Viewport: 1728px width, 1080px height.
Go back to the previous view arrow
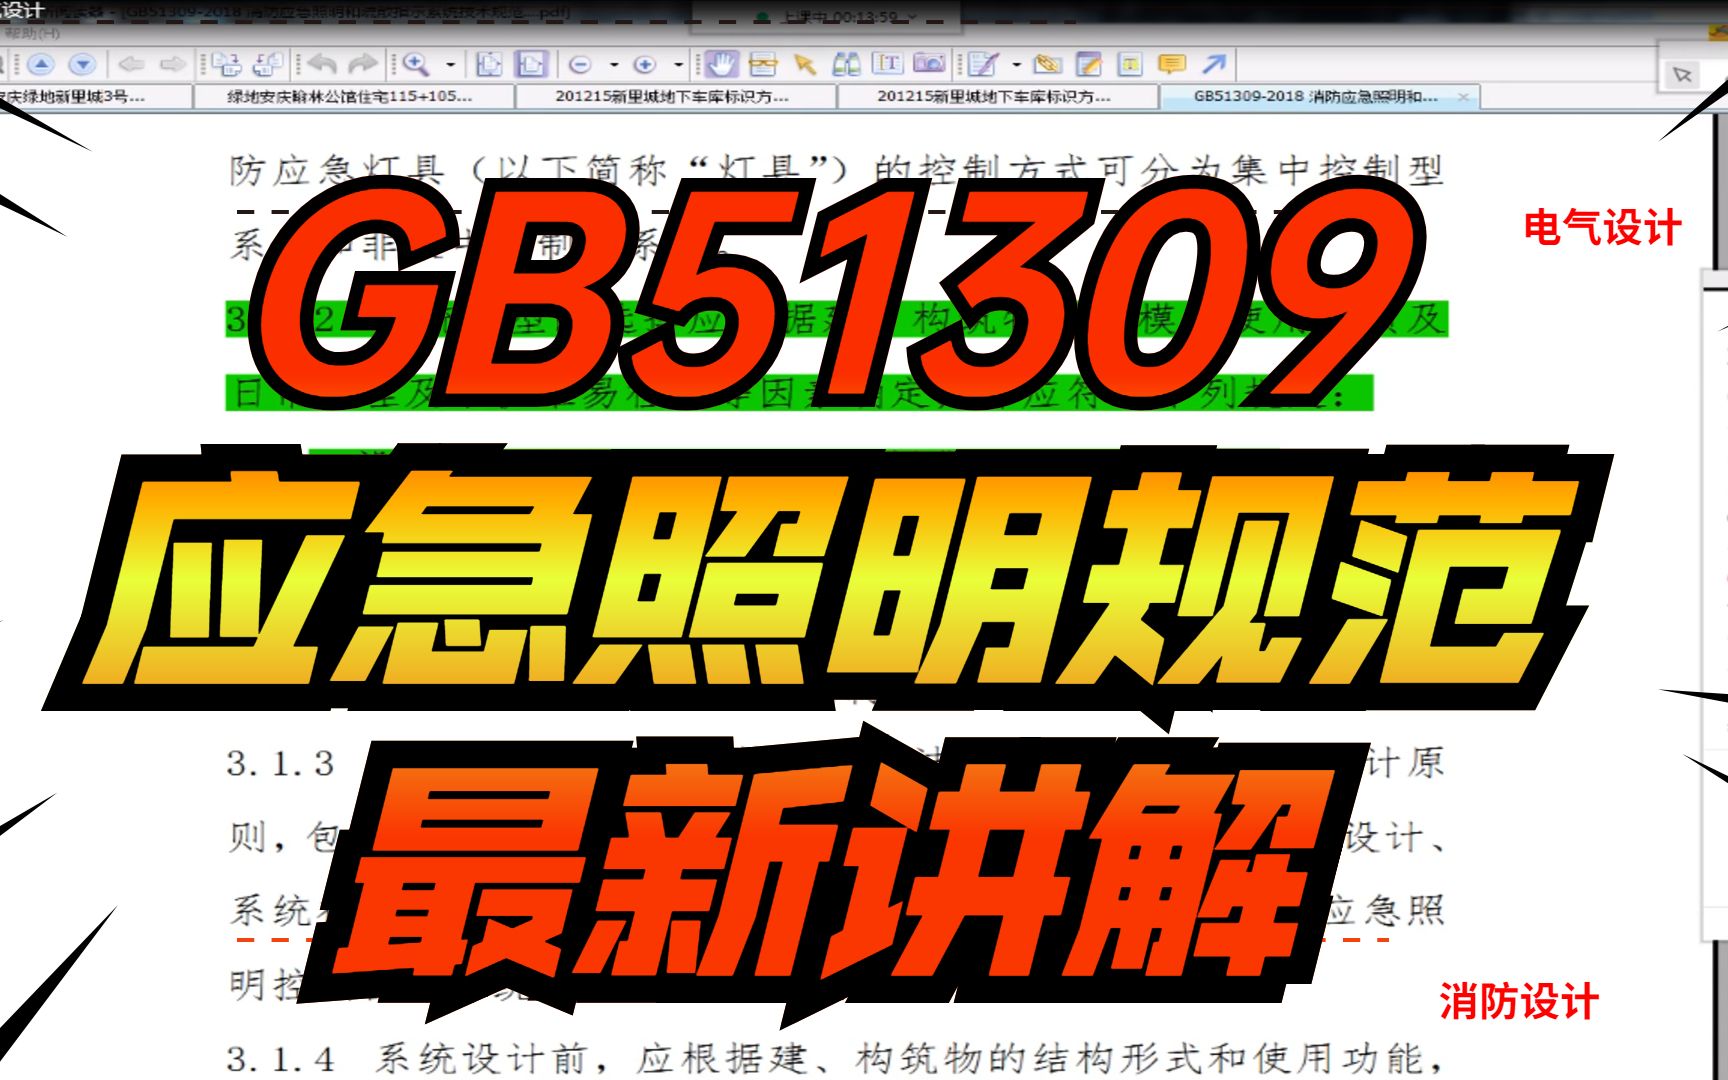point(131,65)
